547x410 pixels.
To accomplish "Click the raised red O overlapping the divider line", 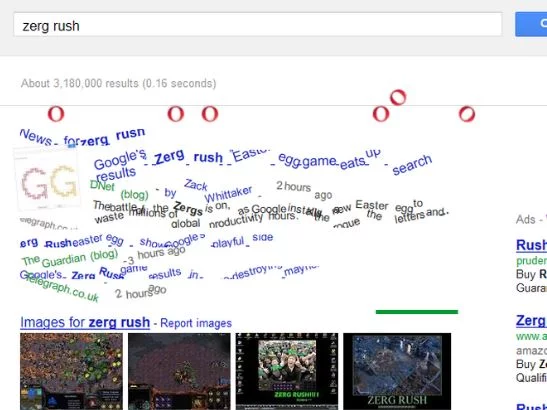I will coord(398,97).
